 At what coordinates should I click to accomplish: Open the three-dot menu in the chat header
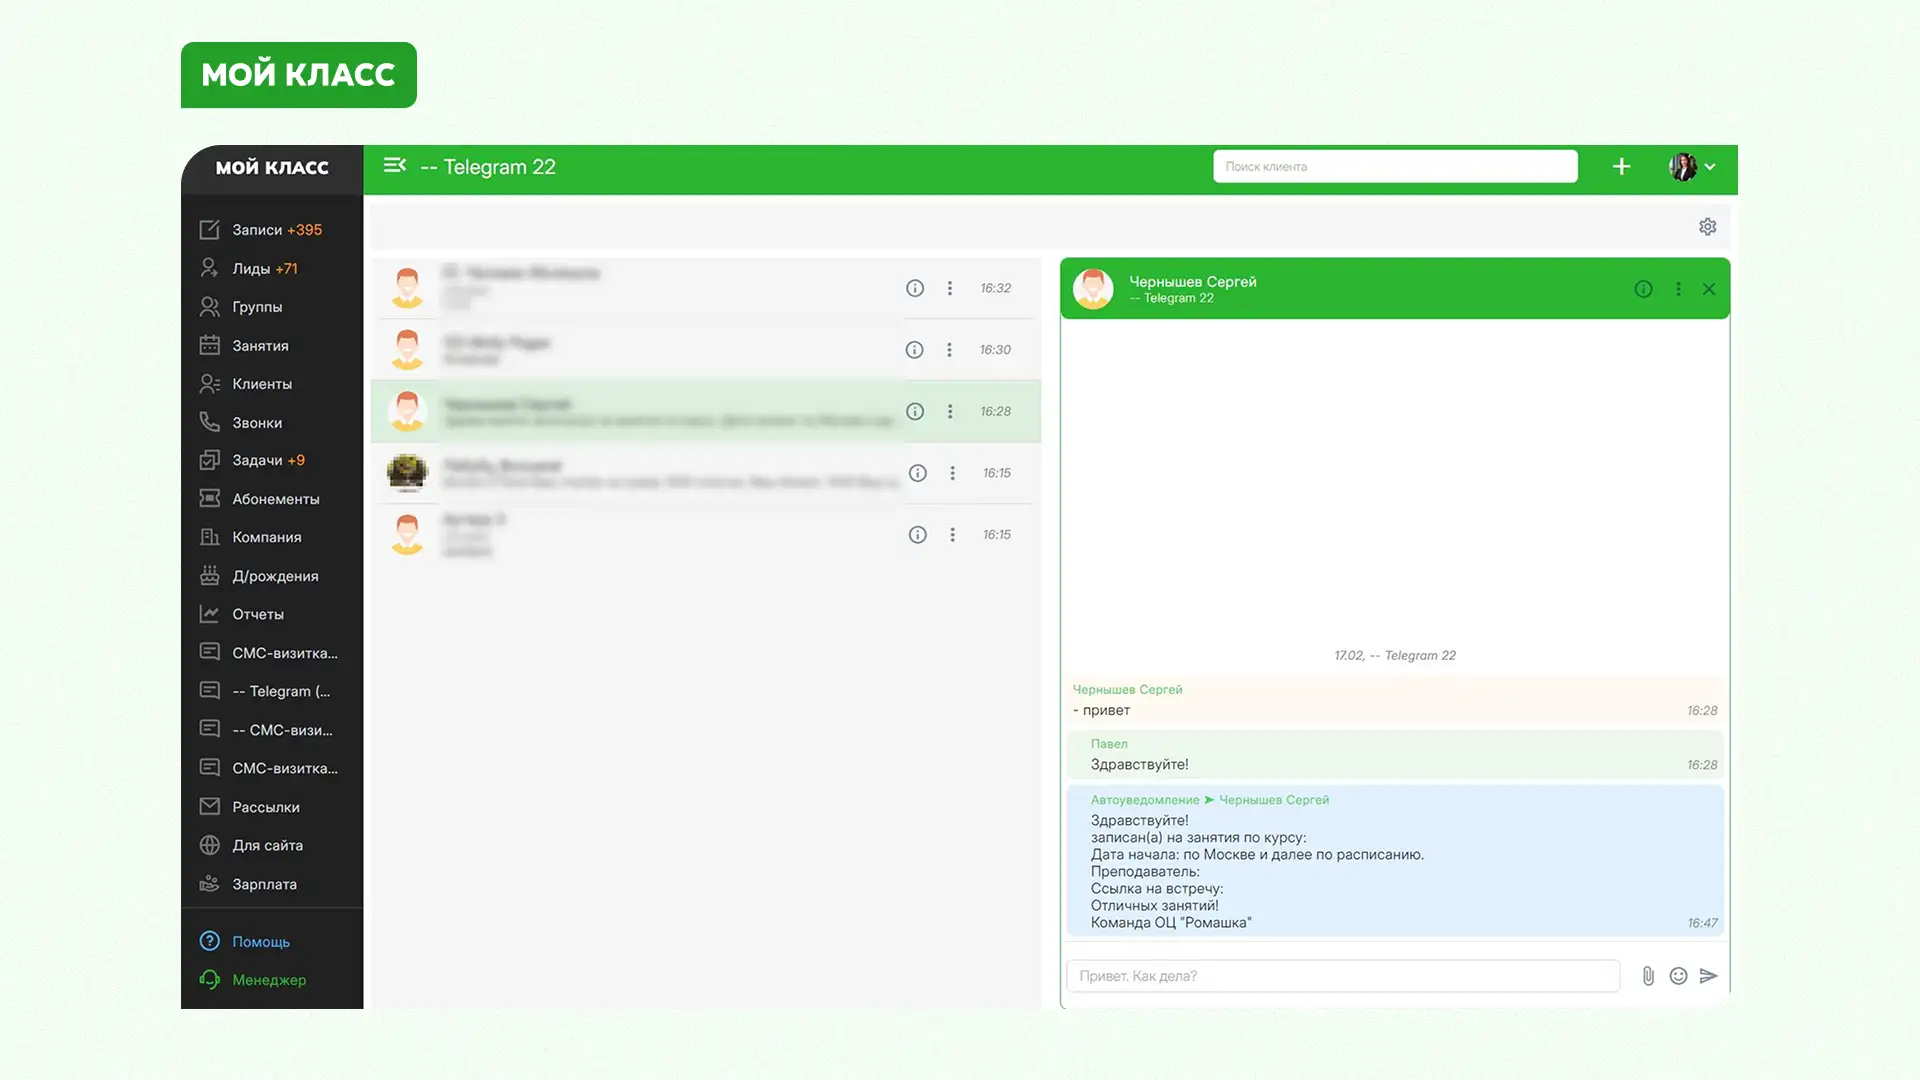click(x=1679, y=289)
